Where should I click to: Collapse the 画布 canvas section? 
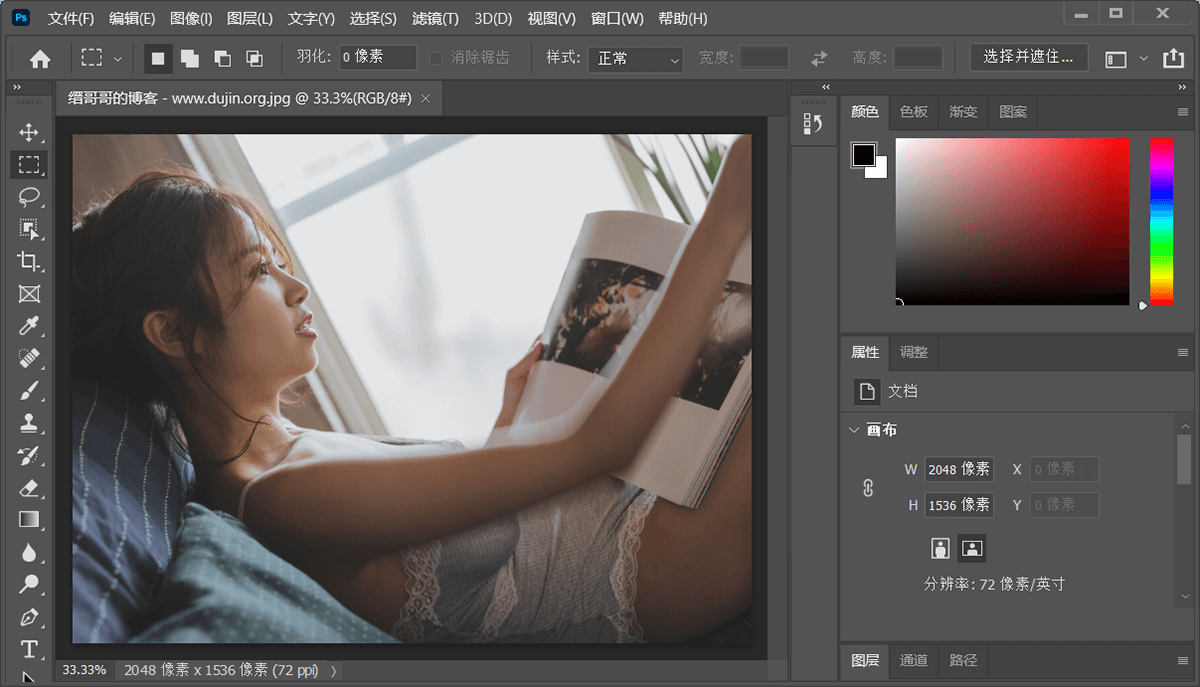854,430
